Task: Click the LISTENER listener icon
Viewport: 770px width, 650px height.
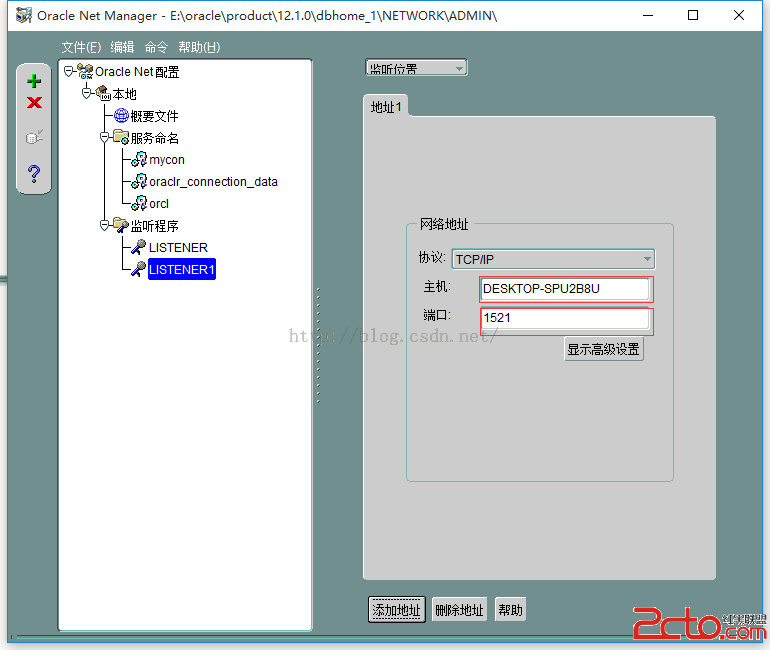Action: (138, 247)
